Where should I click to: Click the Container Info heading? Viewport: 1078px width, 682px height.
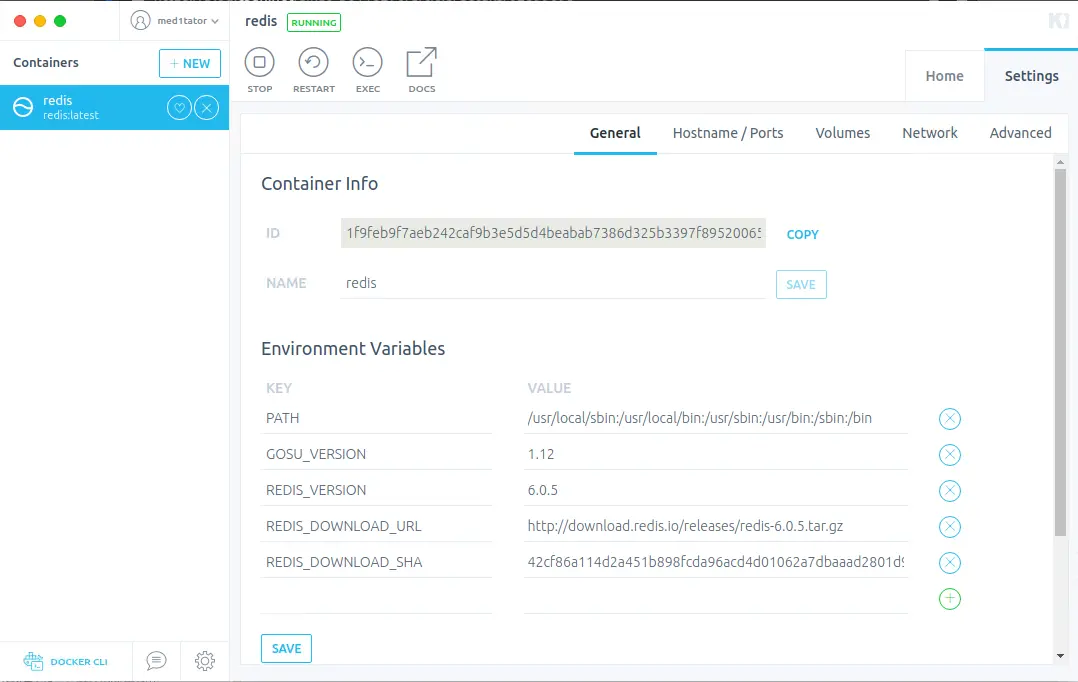320,184
